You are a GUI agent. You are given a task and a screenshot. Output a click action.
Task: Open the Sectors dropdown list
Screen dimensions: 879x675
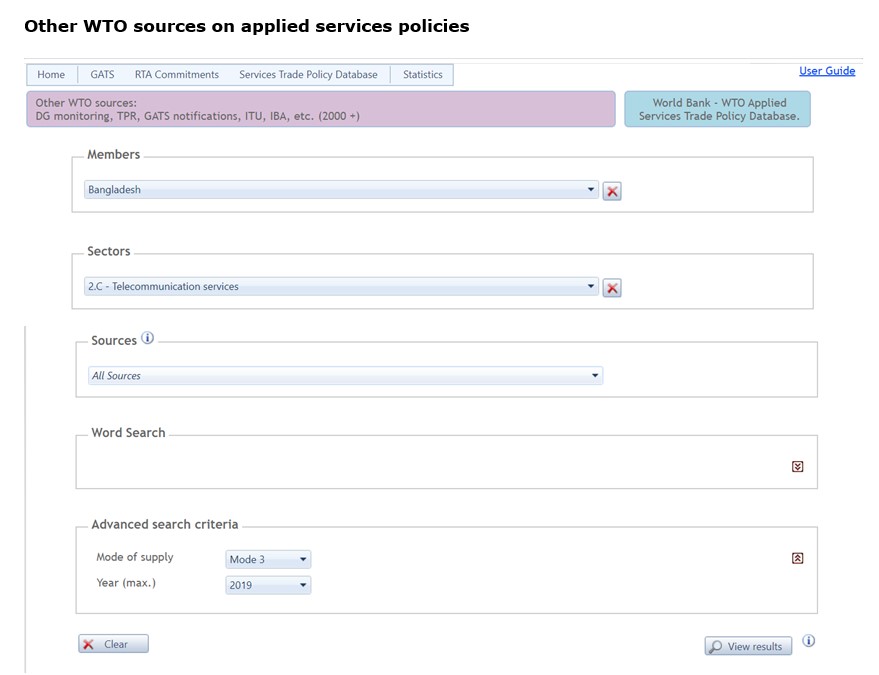(x=341, y=286)
